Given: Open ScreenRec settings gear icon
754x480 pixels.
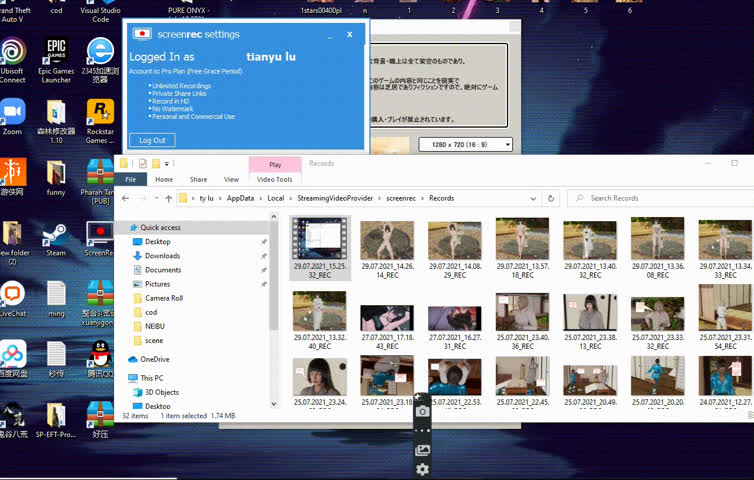Looking at the screenshot, I should pos(422,469).
